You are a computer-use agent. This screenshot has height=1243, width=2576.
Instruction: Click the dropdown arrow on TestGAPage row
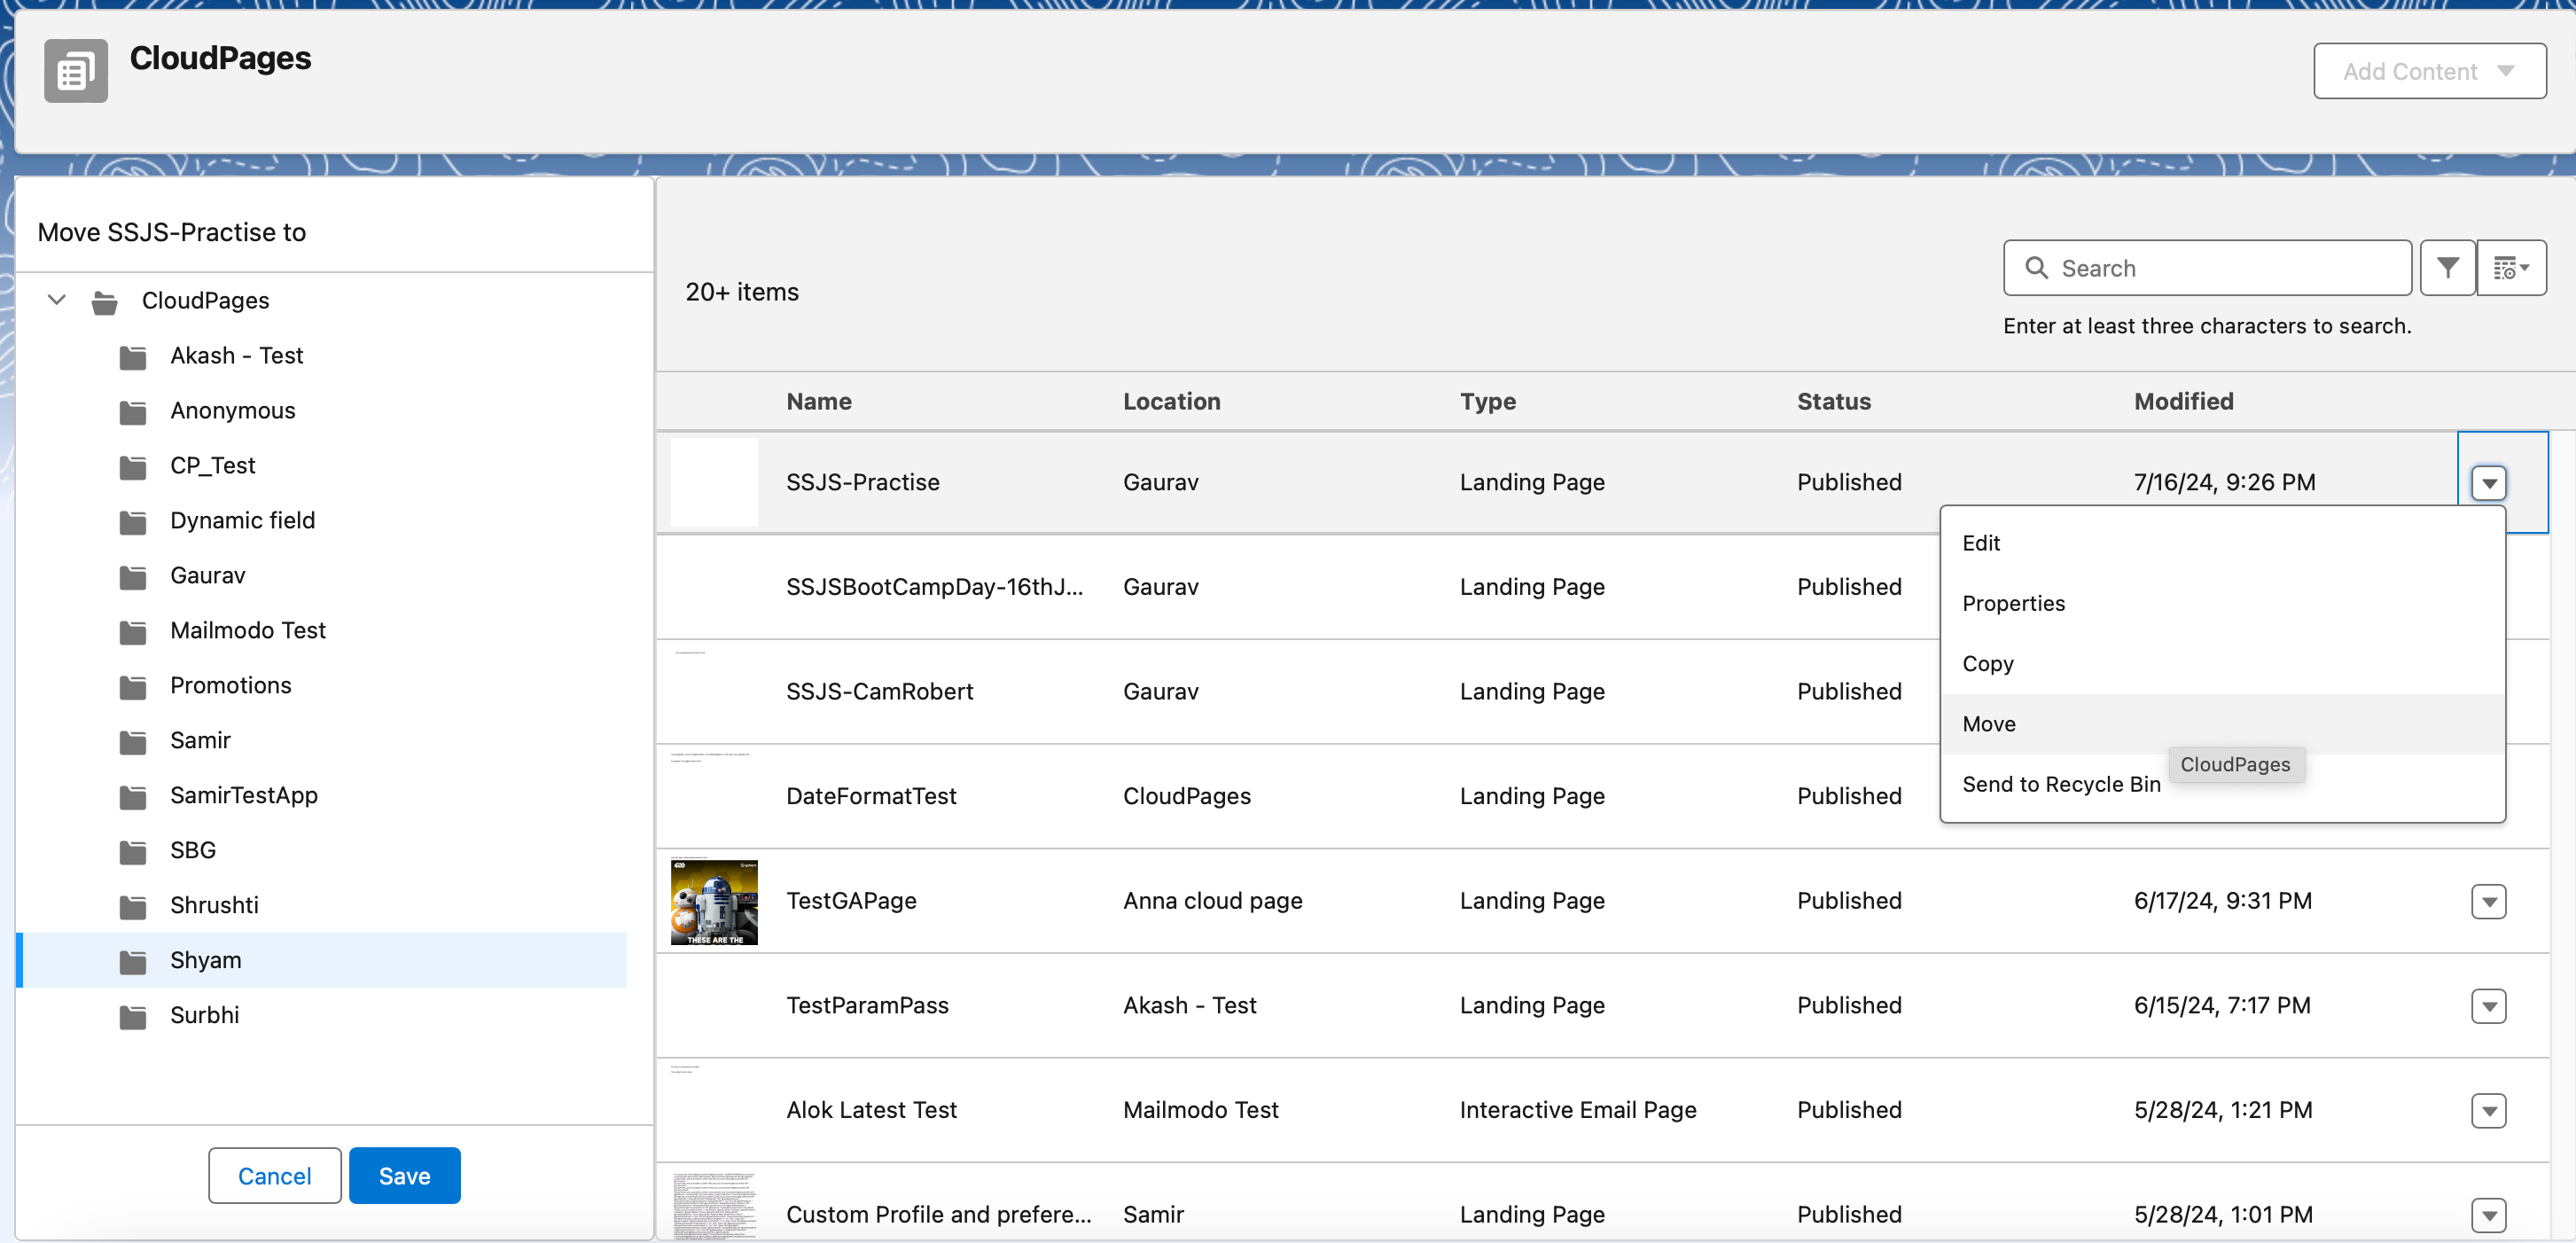point(2491,901)
